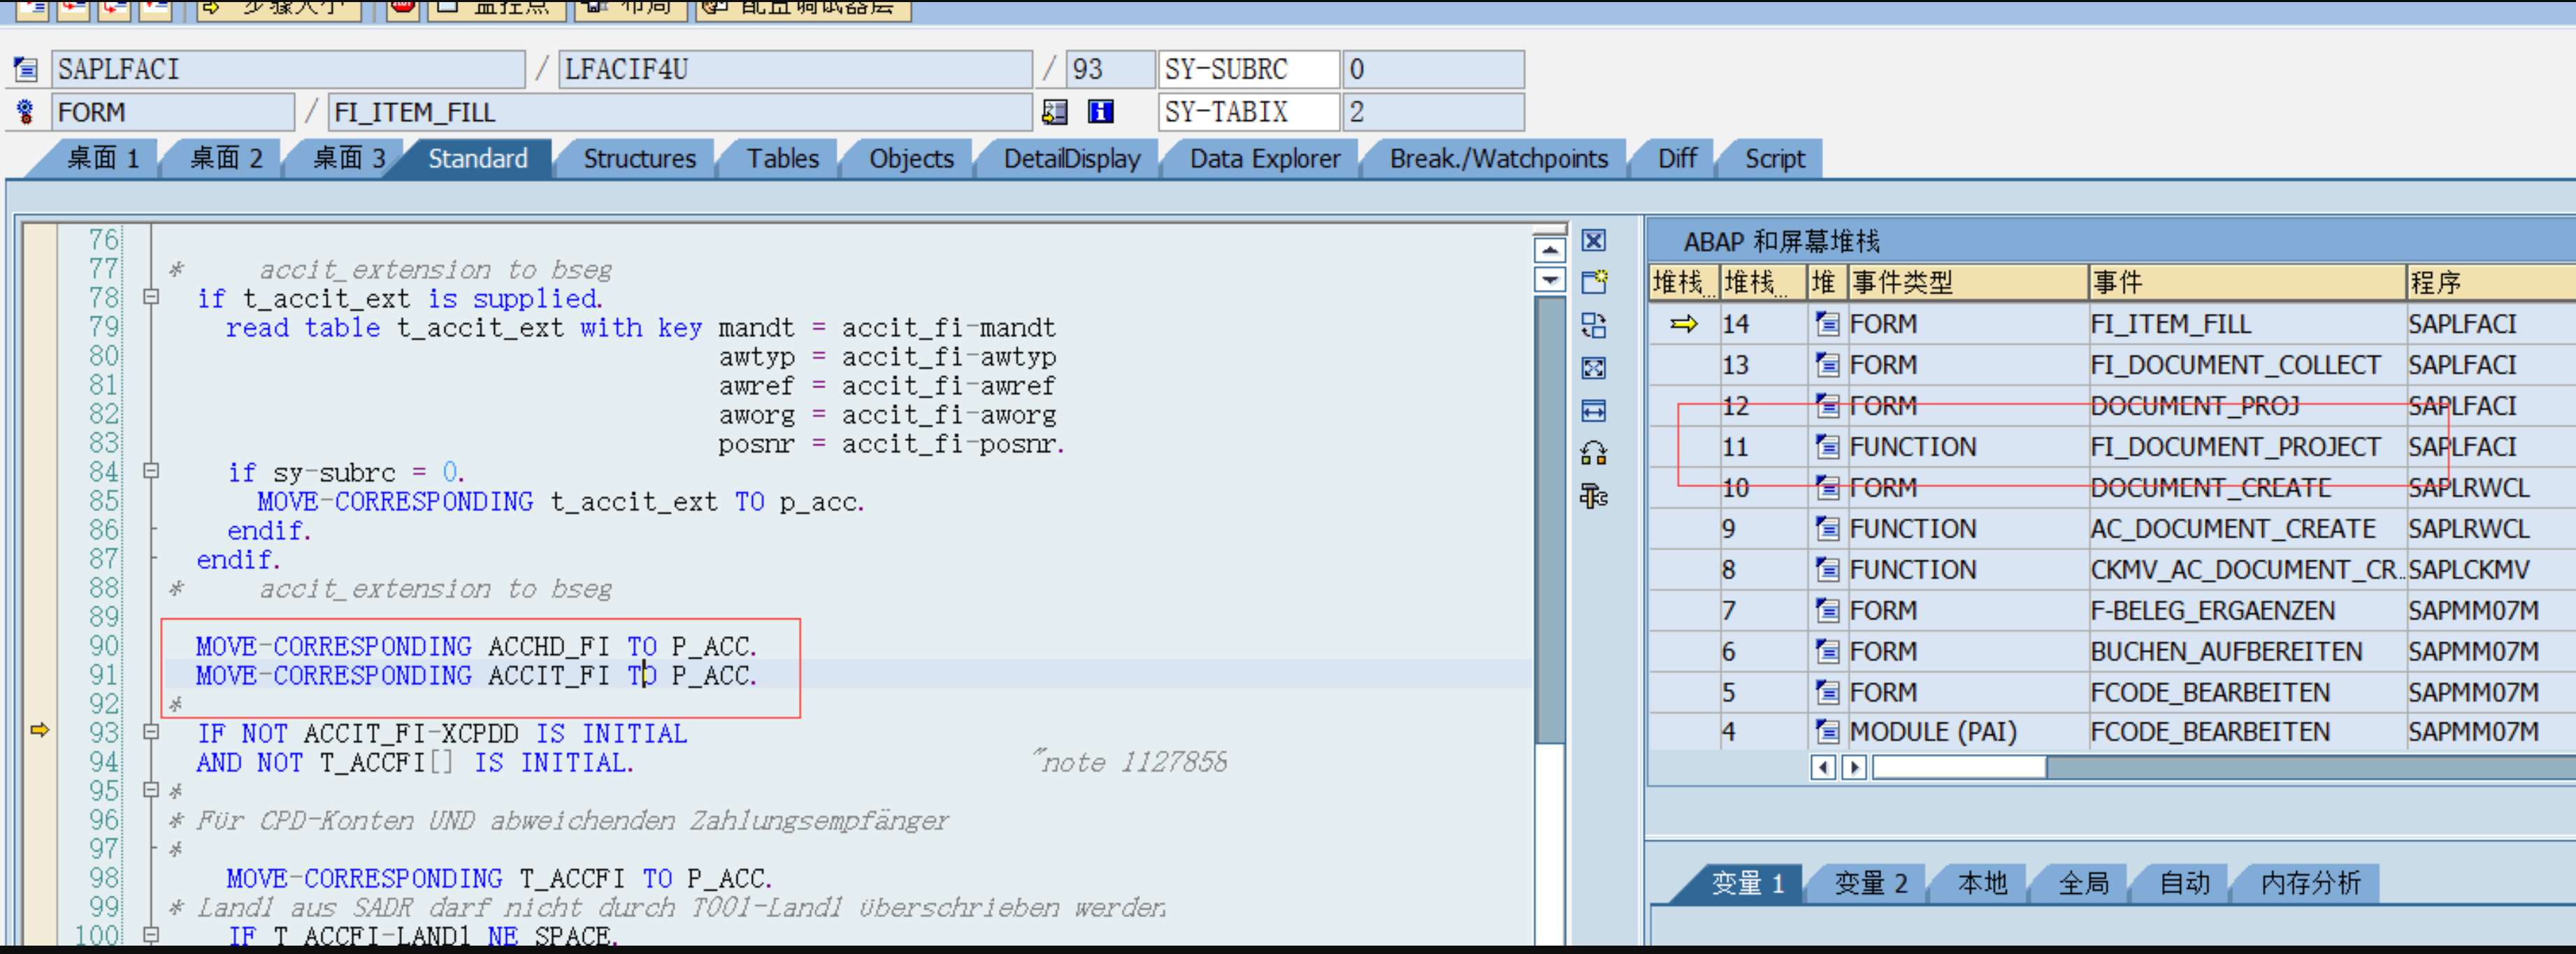Image resolution: width=2576 pixels, height=954 pixels.
Task: Click yellow arrow in stack row 14
Action: (1684, 324)
